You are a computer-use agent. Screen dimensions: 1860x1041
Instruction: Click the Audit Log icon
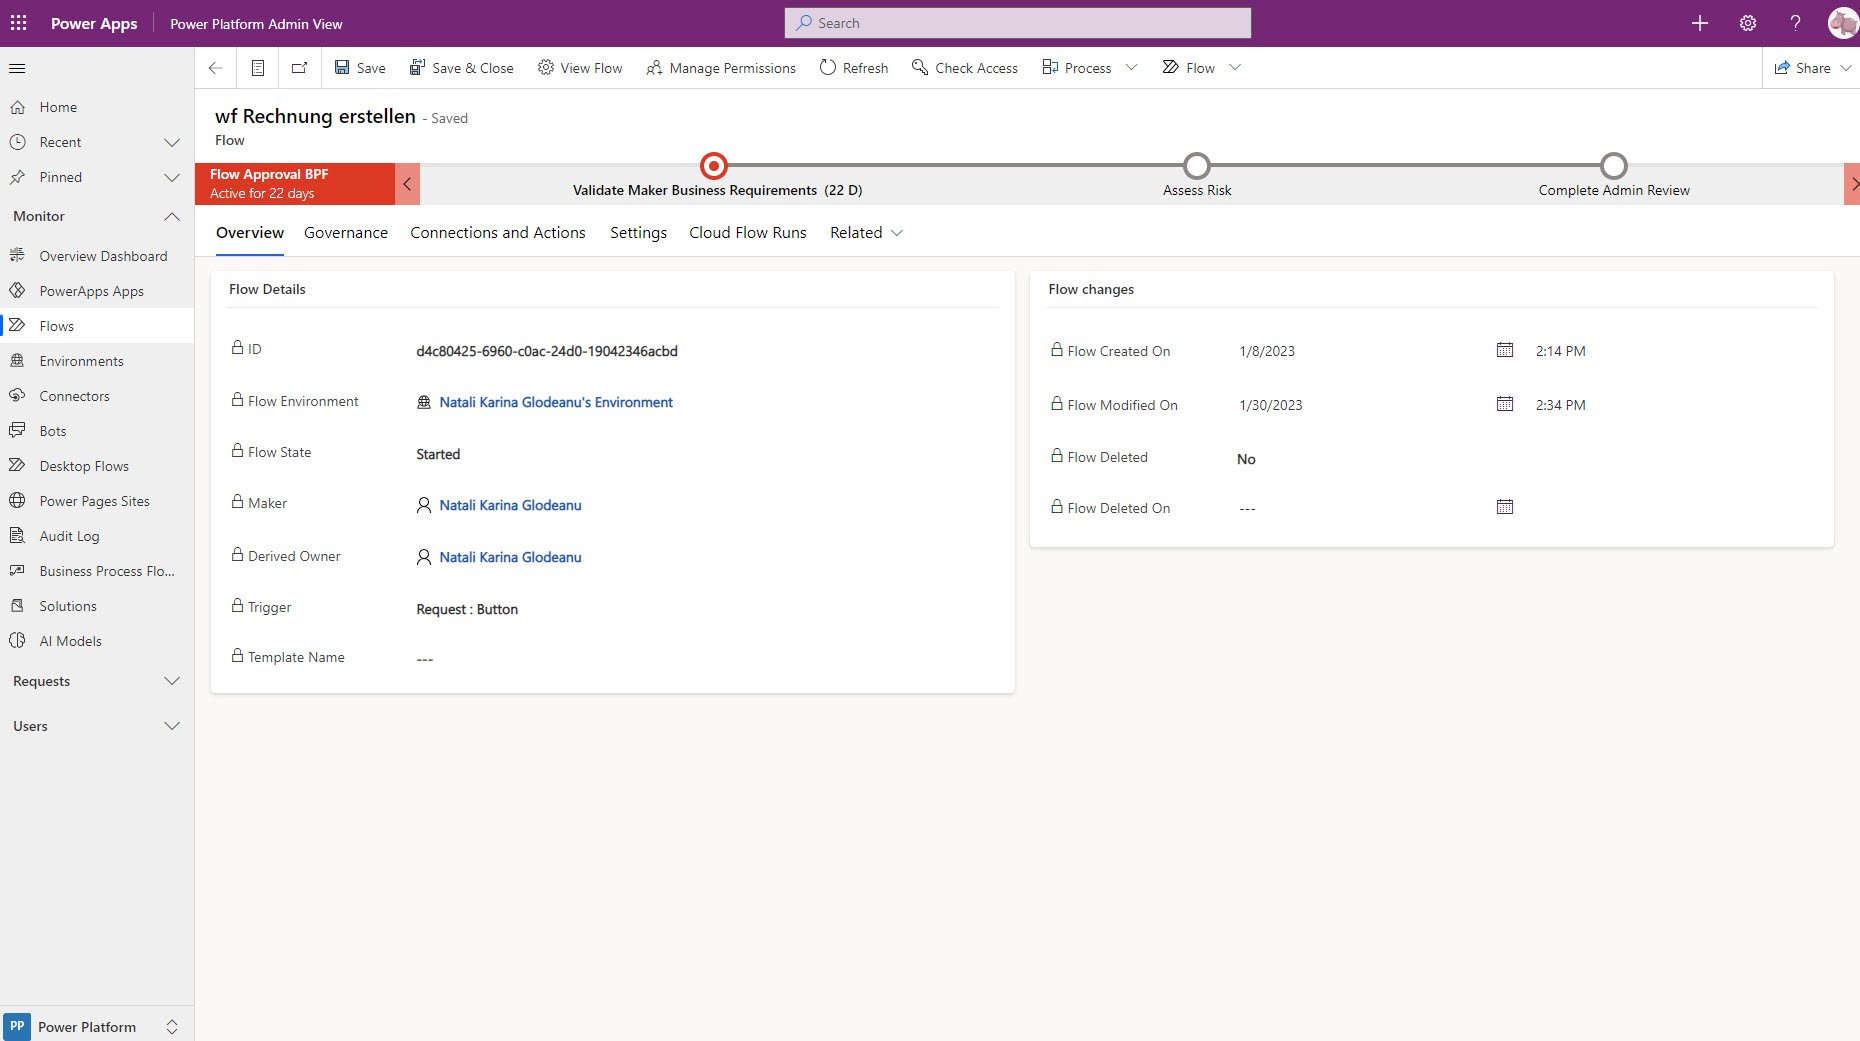click(17, 535)
